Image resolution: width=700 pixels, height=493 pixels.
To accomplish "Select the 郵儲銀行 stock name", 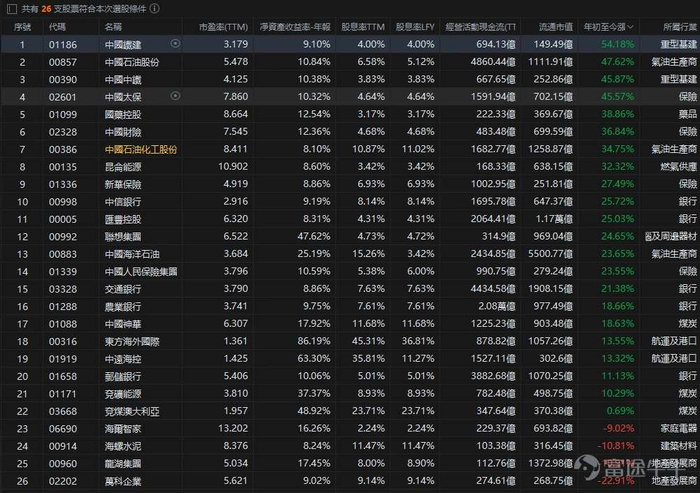I will [123, 376].
